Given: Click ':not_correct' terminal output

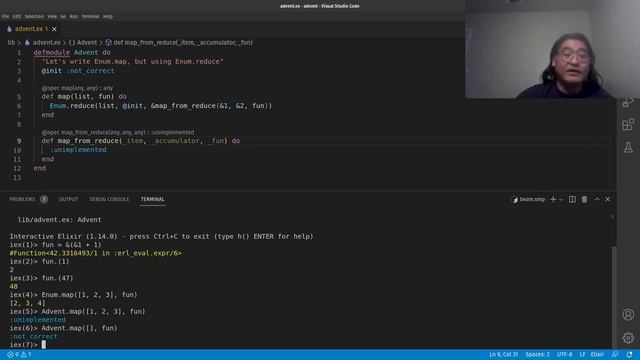Looking at the screenshot, I should coord(33,336).
